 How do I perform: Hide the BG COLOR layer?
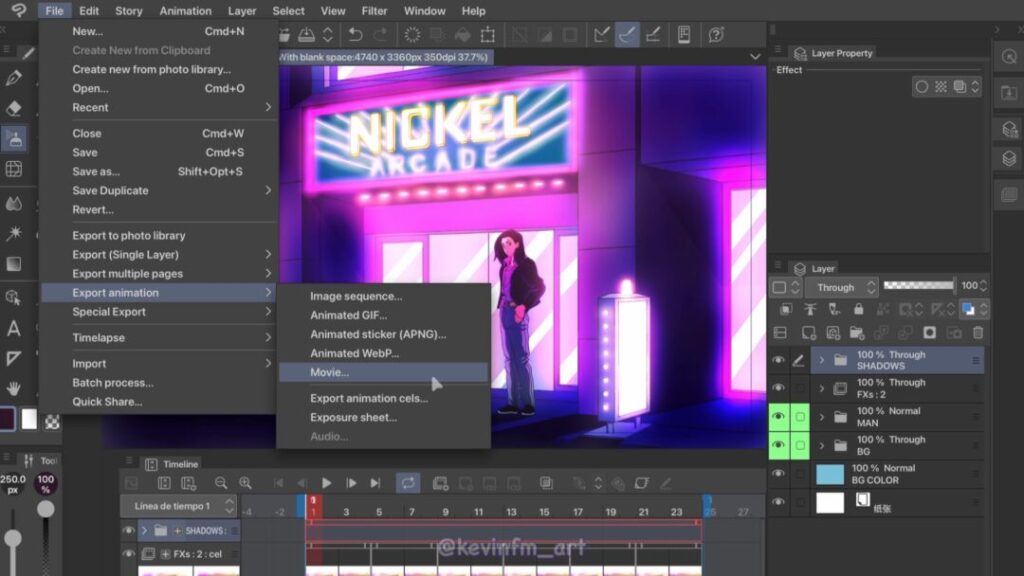tap(778, 474)
